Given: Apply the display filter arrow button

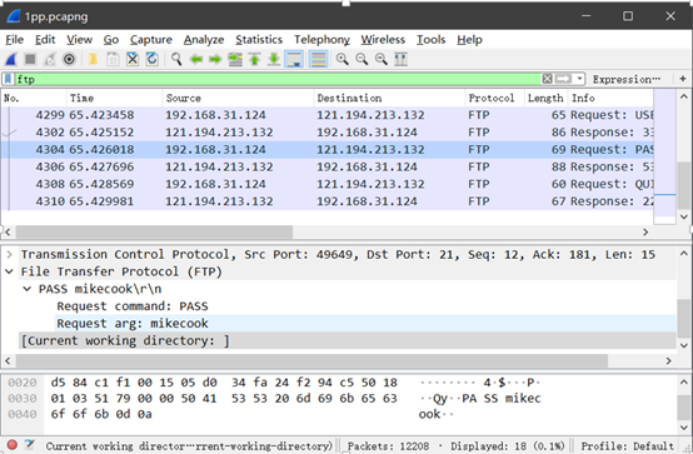Looking at the screenshot, I should [563, 79].
